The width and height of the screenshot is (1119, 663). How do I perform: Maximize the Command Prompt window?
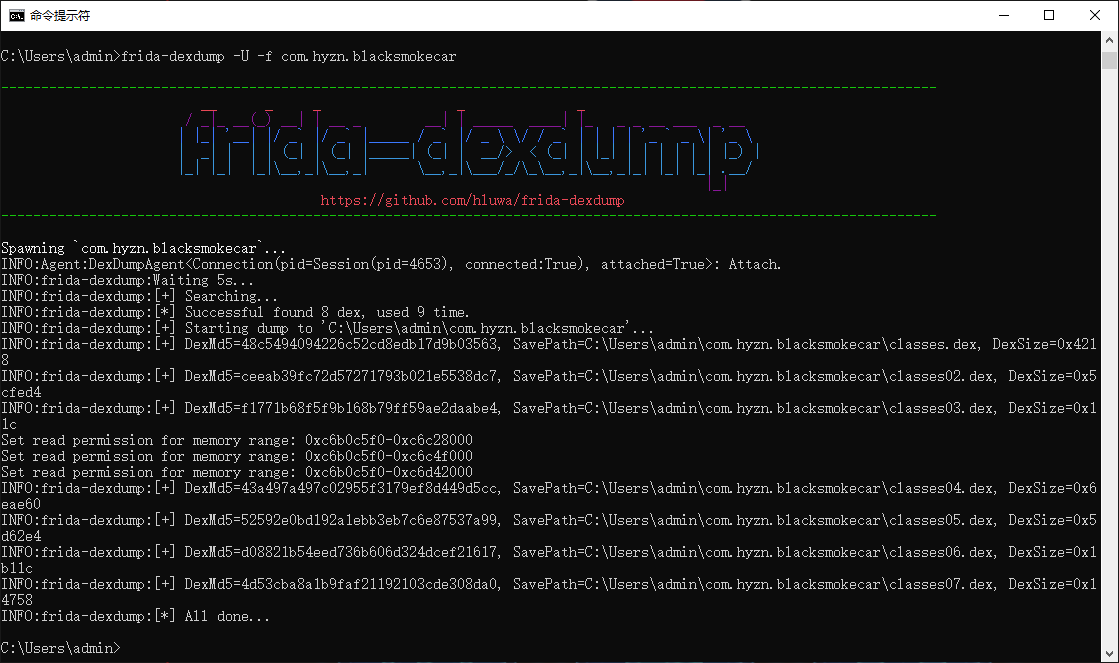coord(1049,15)
